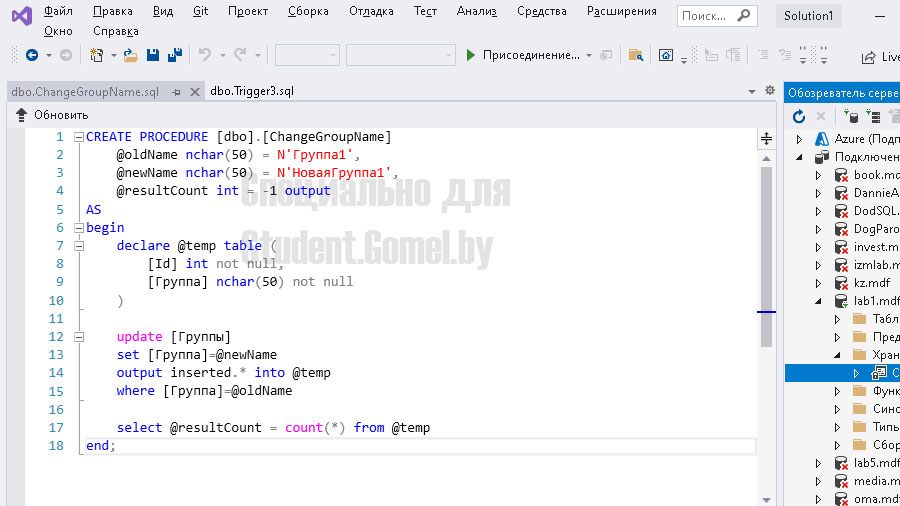Screen dimensions: 900x506
Task: Click the Redo arrow icon
Action: (x=240, y=55)
